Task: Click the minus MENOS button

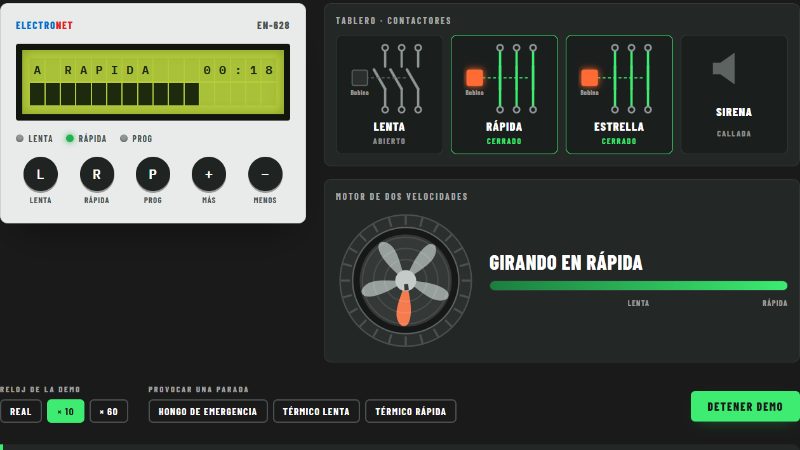Action: click(265, 174)
